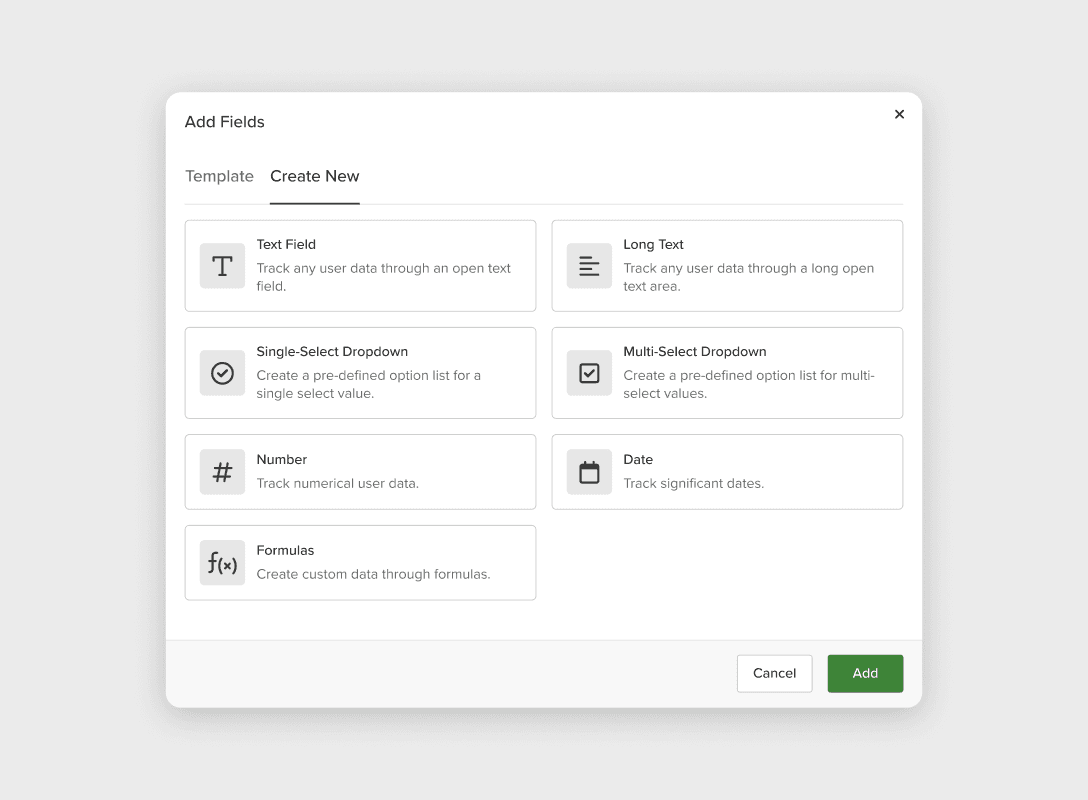
Task: Click the Date calendar icon
Action: point(589,472)
